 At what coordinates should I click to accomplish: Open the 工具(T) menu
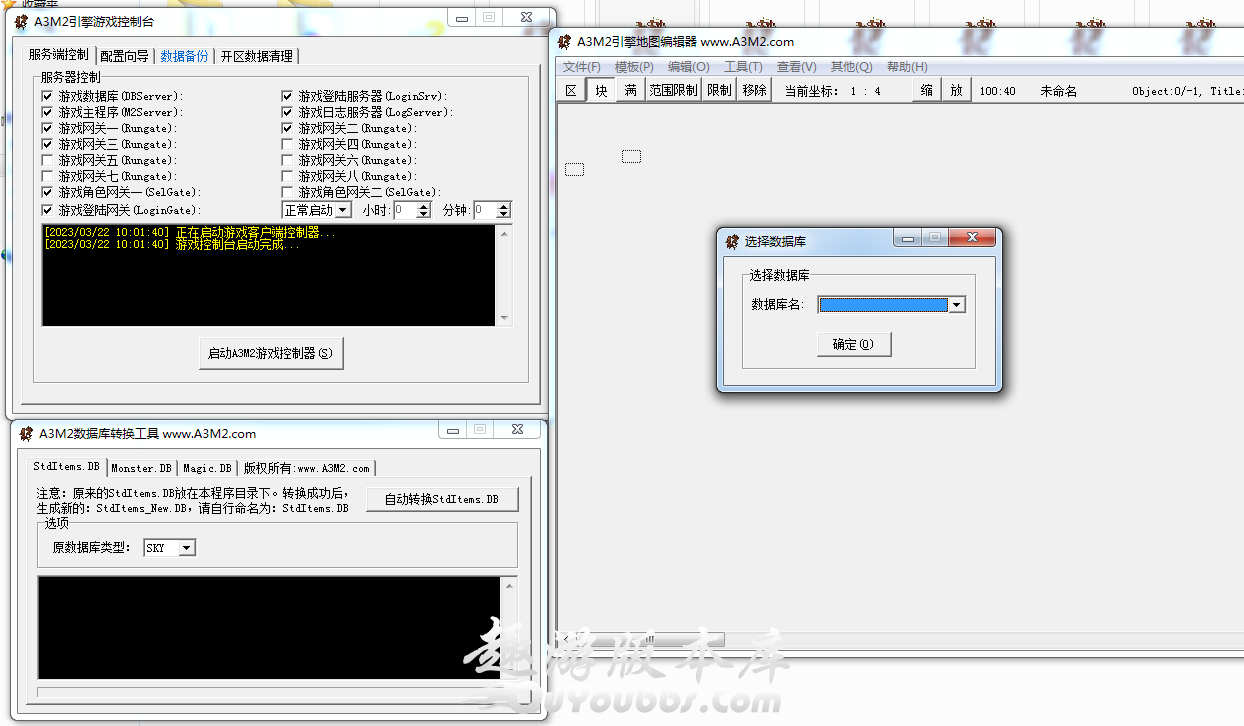point(743,67)
